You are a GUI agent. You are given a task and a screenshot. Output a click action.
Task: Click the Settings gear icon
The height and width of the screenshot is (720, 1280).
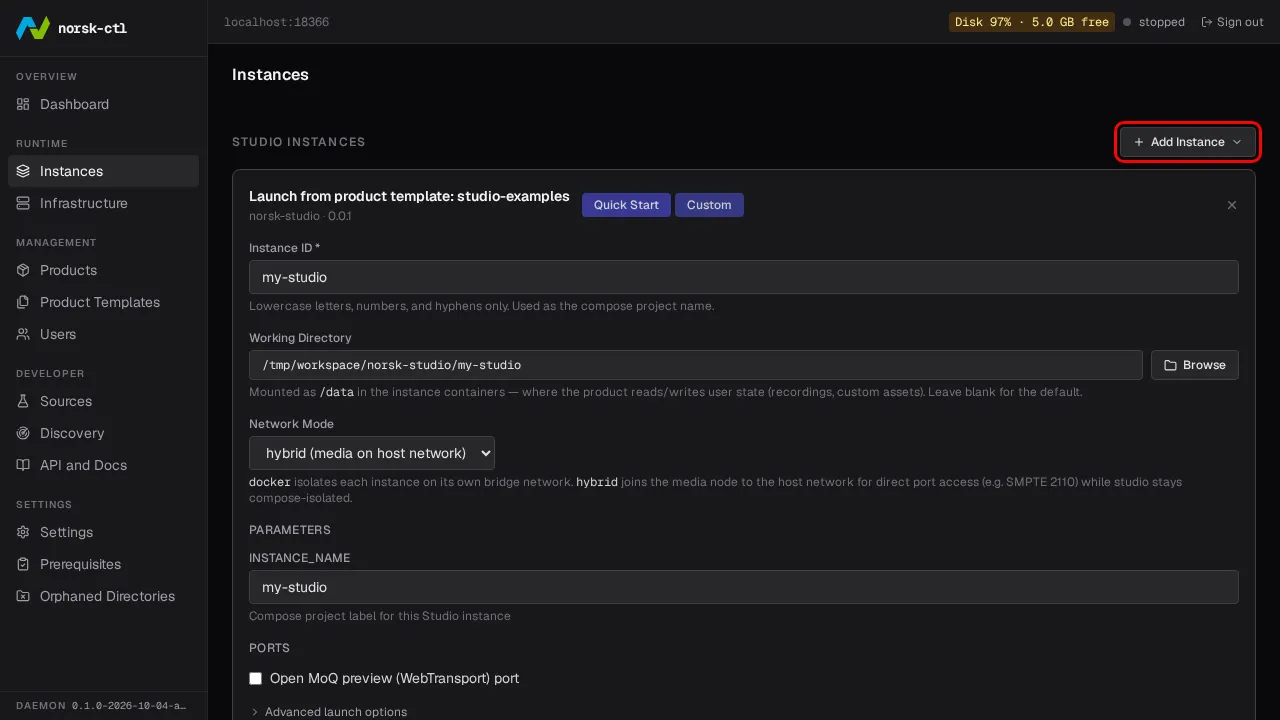pos(23,532)
